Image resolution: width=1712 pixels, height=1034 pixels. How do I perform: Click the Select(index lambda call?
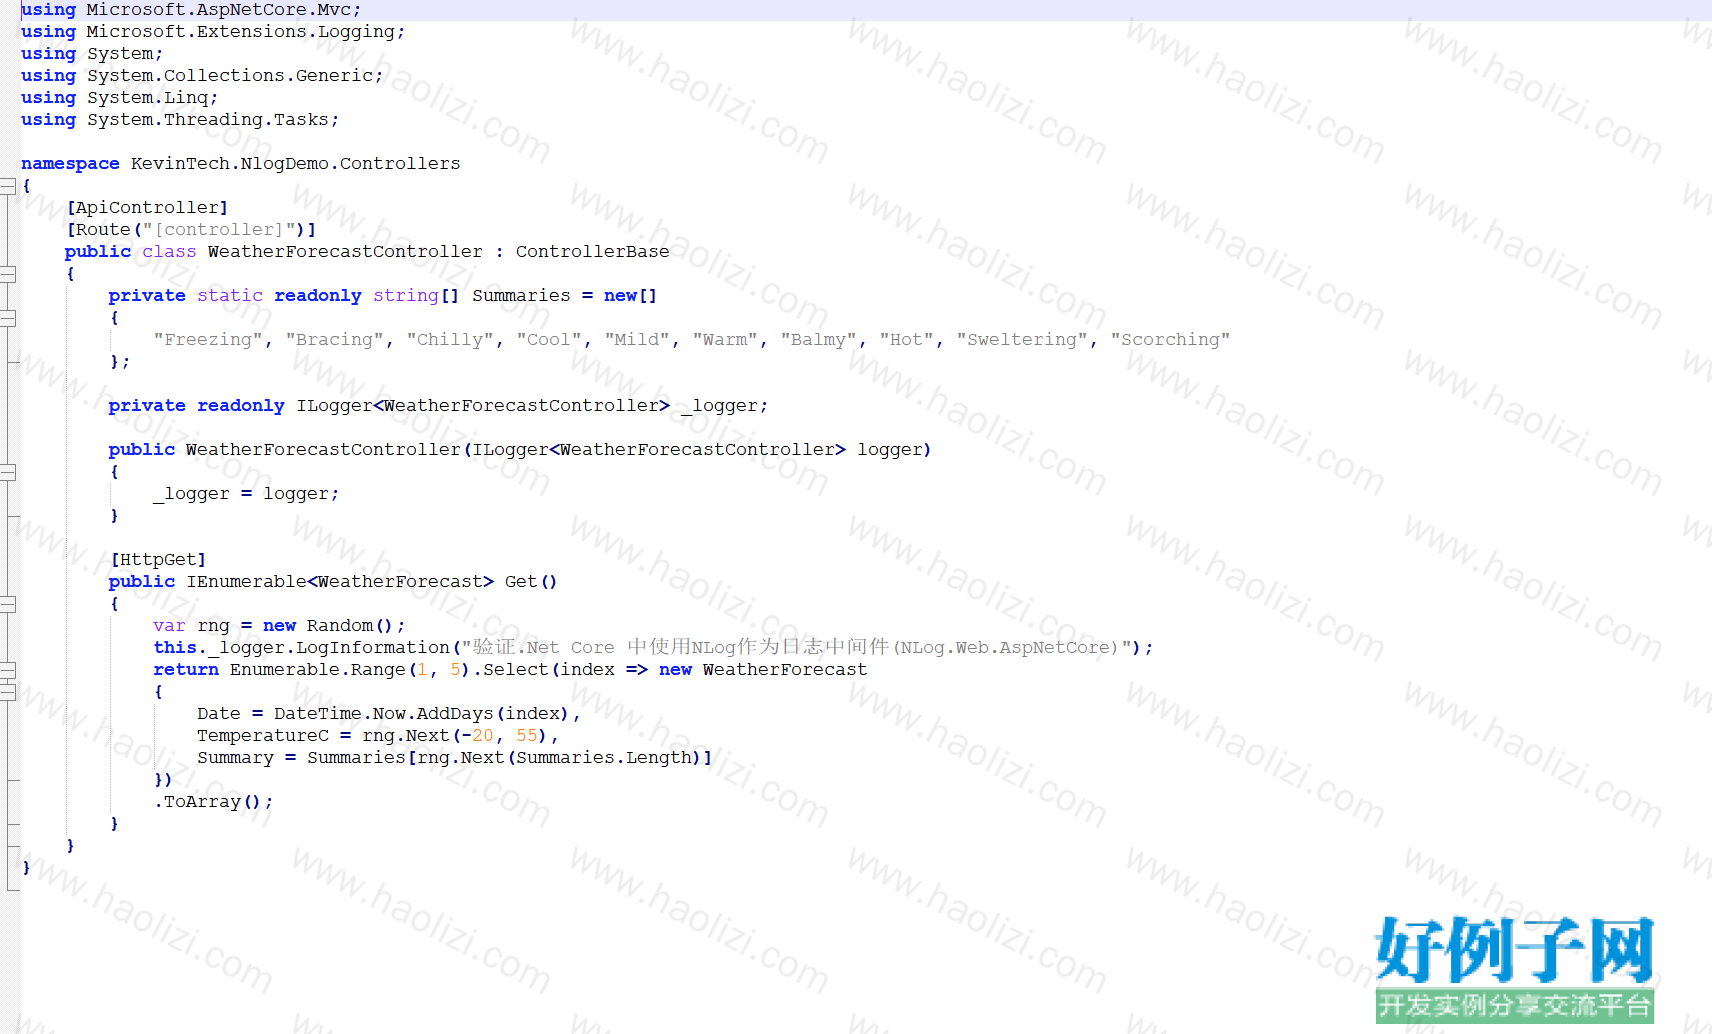point(549,670)
